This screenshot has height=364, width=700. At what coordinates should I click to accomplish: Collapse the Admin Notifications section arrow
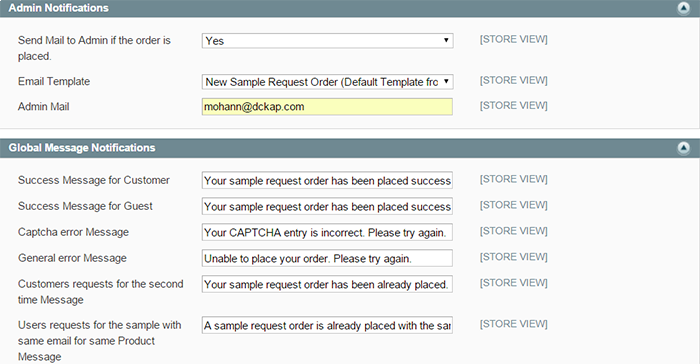point(683,8)
